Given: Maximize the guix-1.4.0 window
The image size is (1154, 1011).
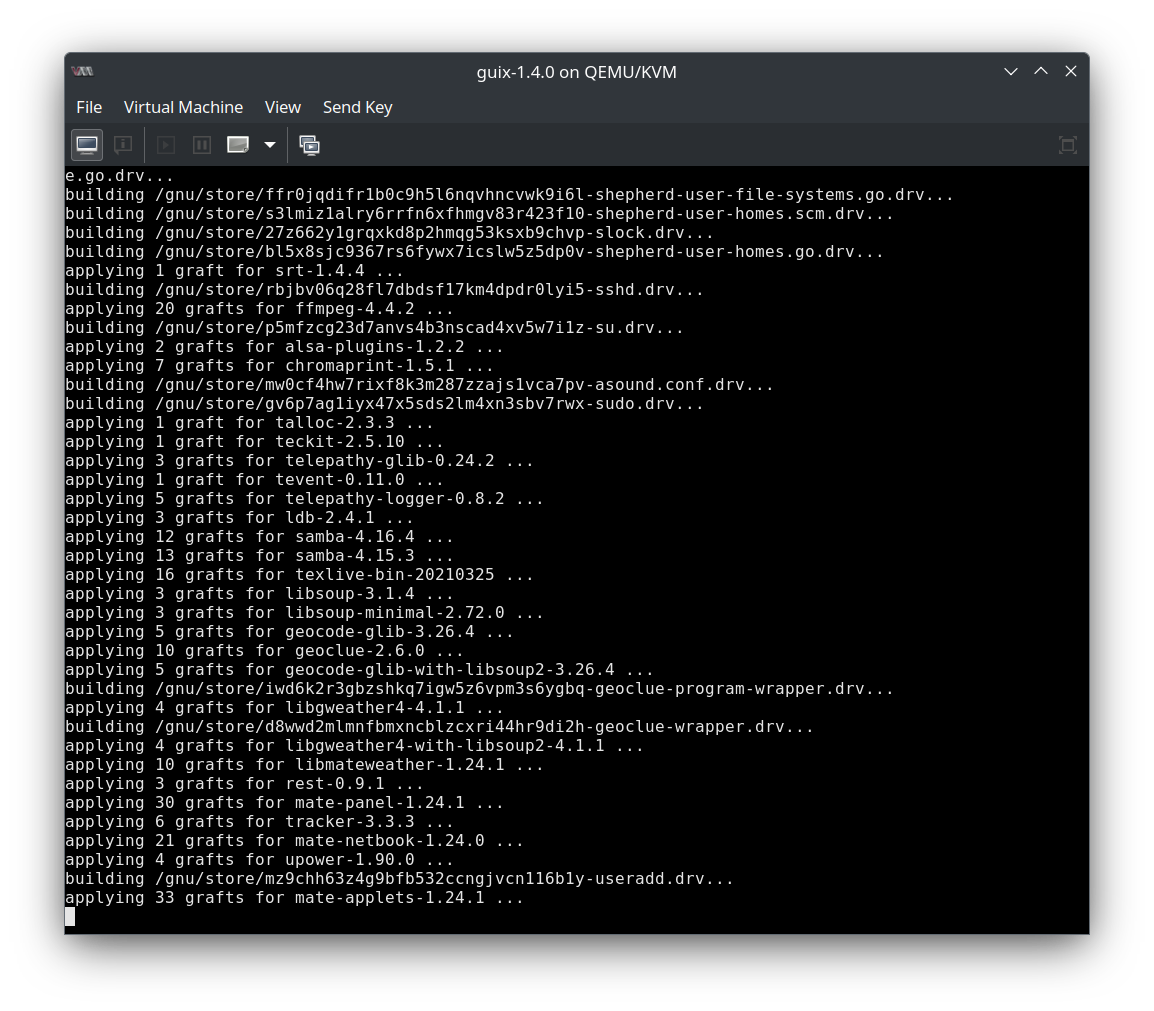Looking at the screenshot, I should click(x=1040, y=71).
